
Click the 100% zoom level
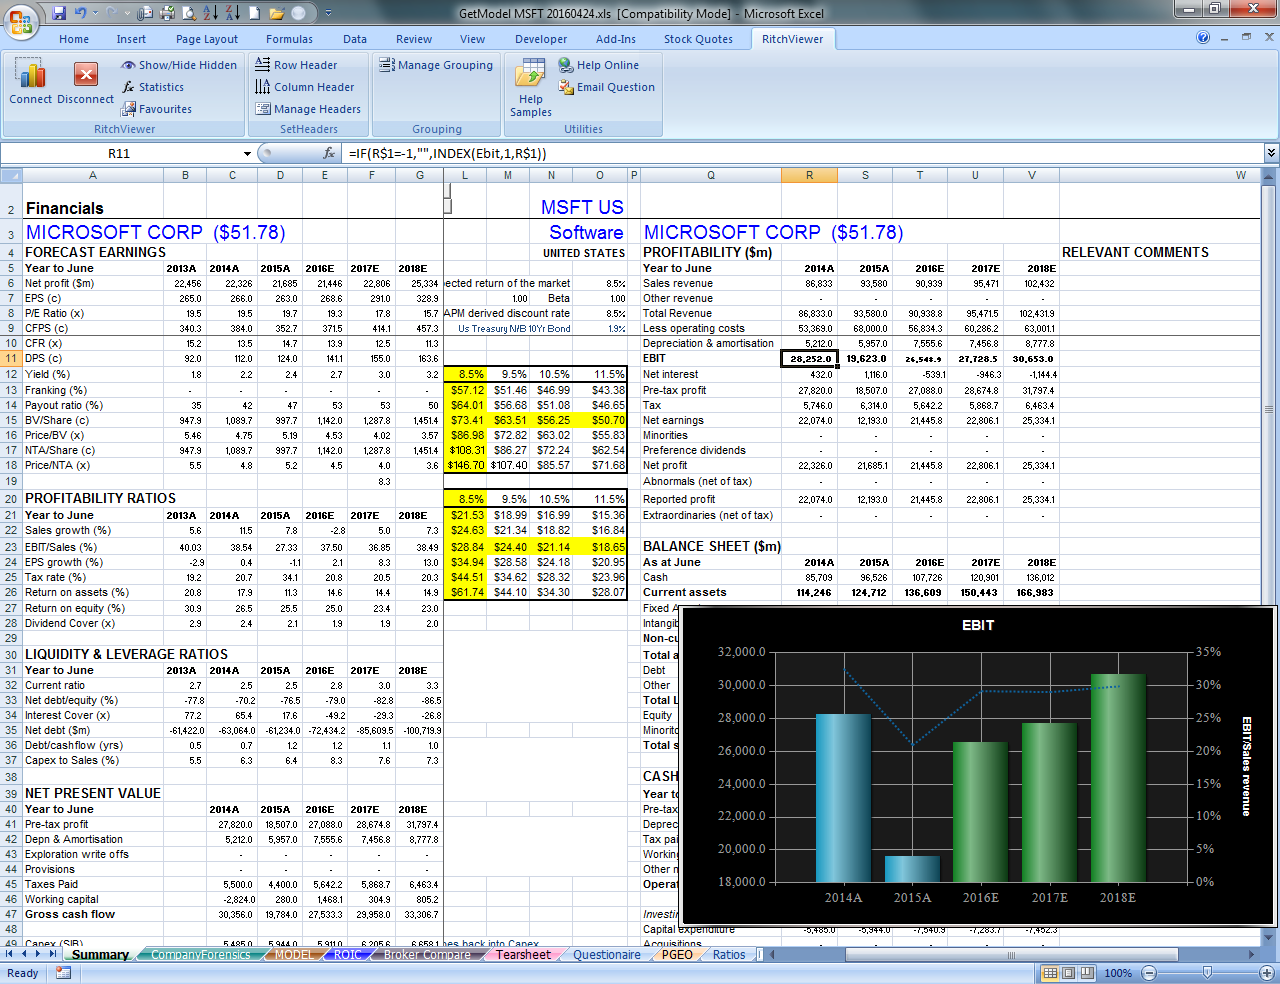click(1118, 973)
